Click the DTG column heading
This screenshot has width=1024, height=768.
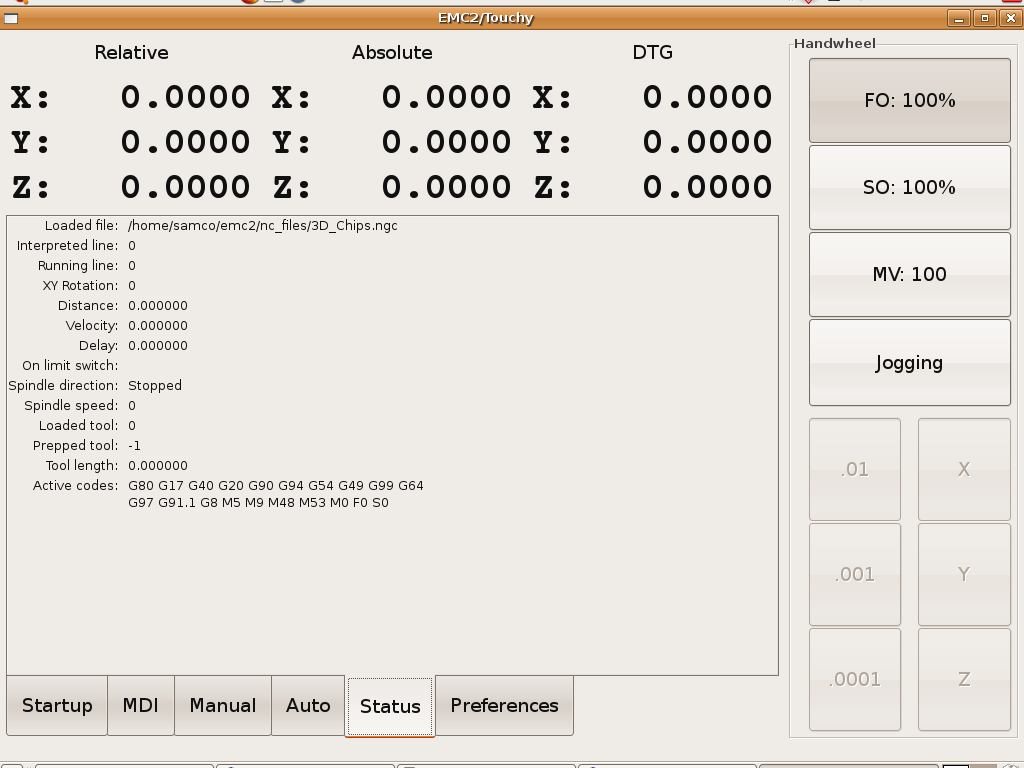652,52
